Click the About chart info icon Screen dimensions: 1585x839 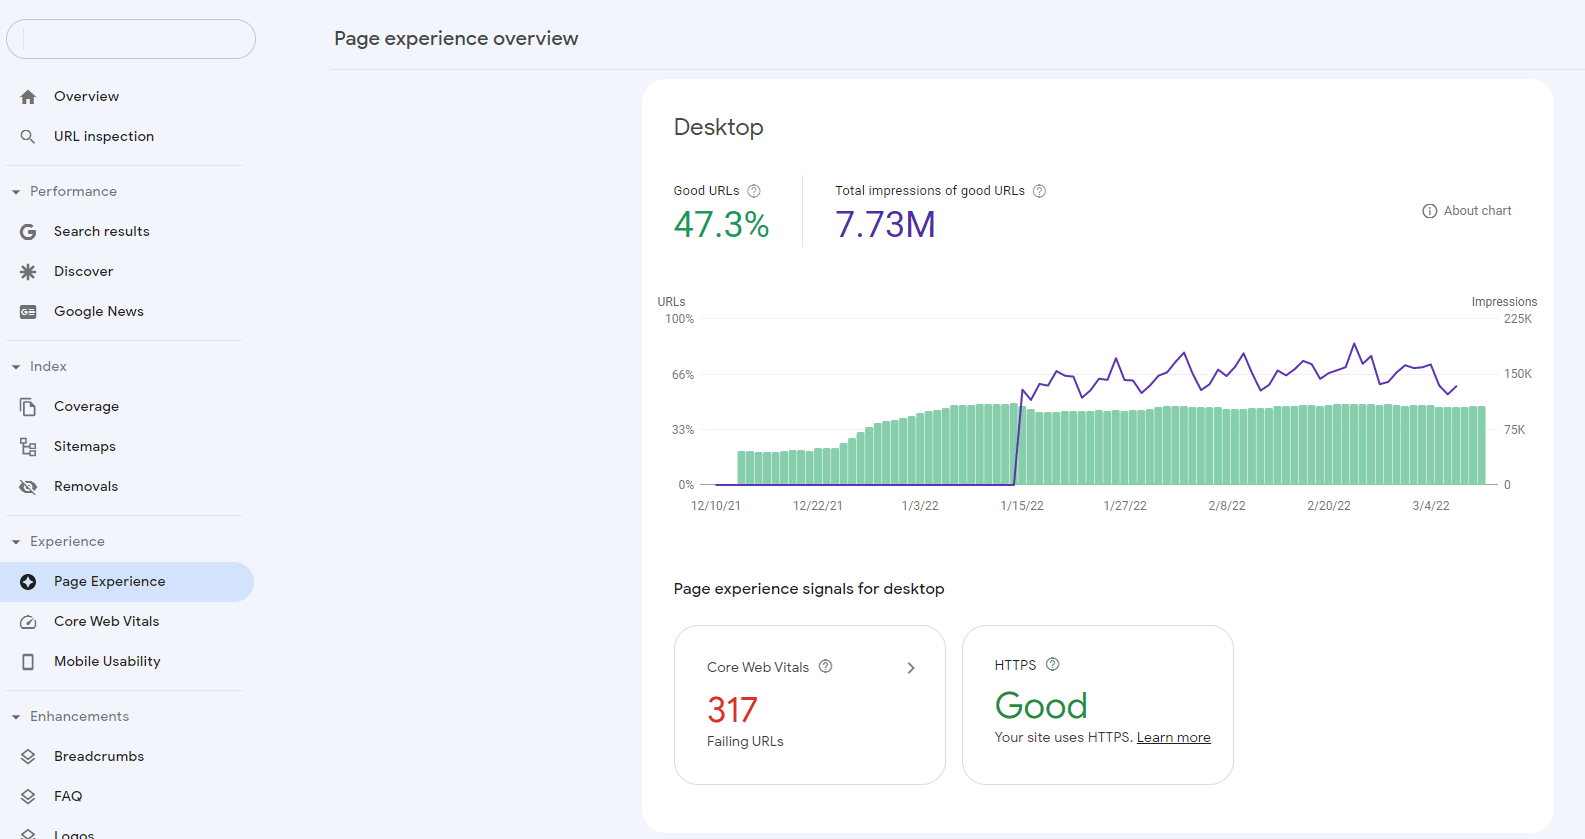tap(1430, 211)
